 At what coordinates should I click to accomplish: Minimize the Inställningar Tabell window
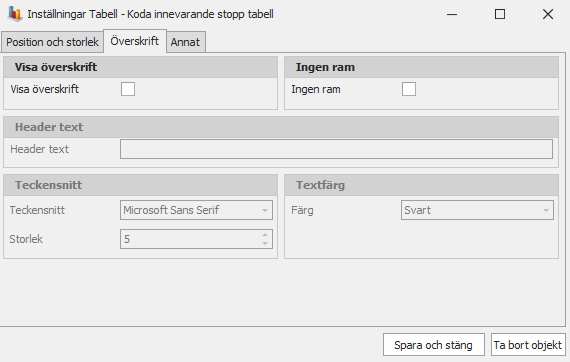point(452,14)
